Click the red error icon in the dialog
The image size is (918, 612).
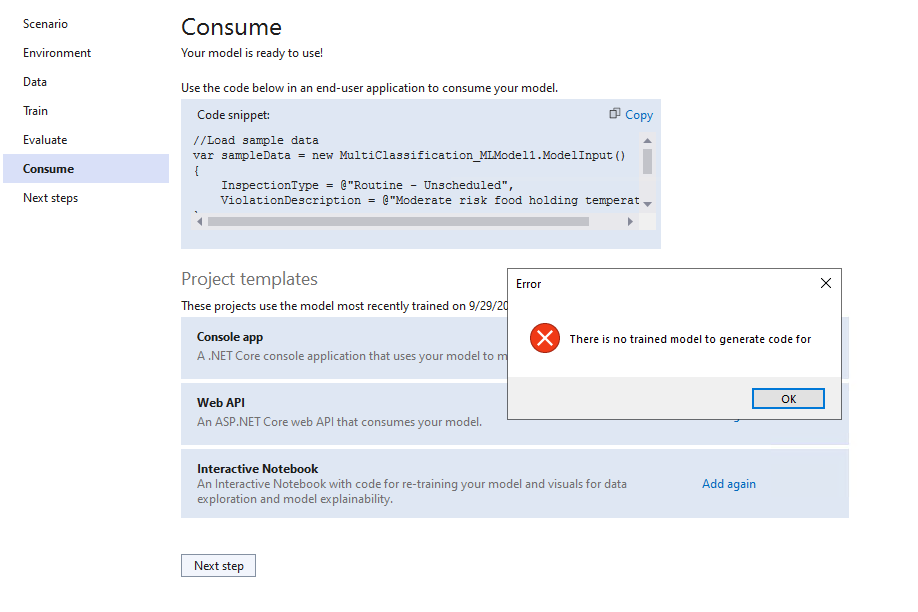tap(545, 338)
